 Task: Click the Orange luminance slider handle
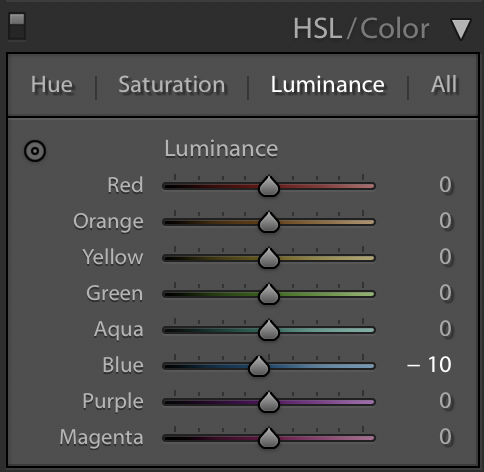click(269, 222)
